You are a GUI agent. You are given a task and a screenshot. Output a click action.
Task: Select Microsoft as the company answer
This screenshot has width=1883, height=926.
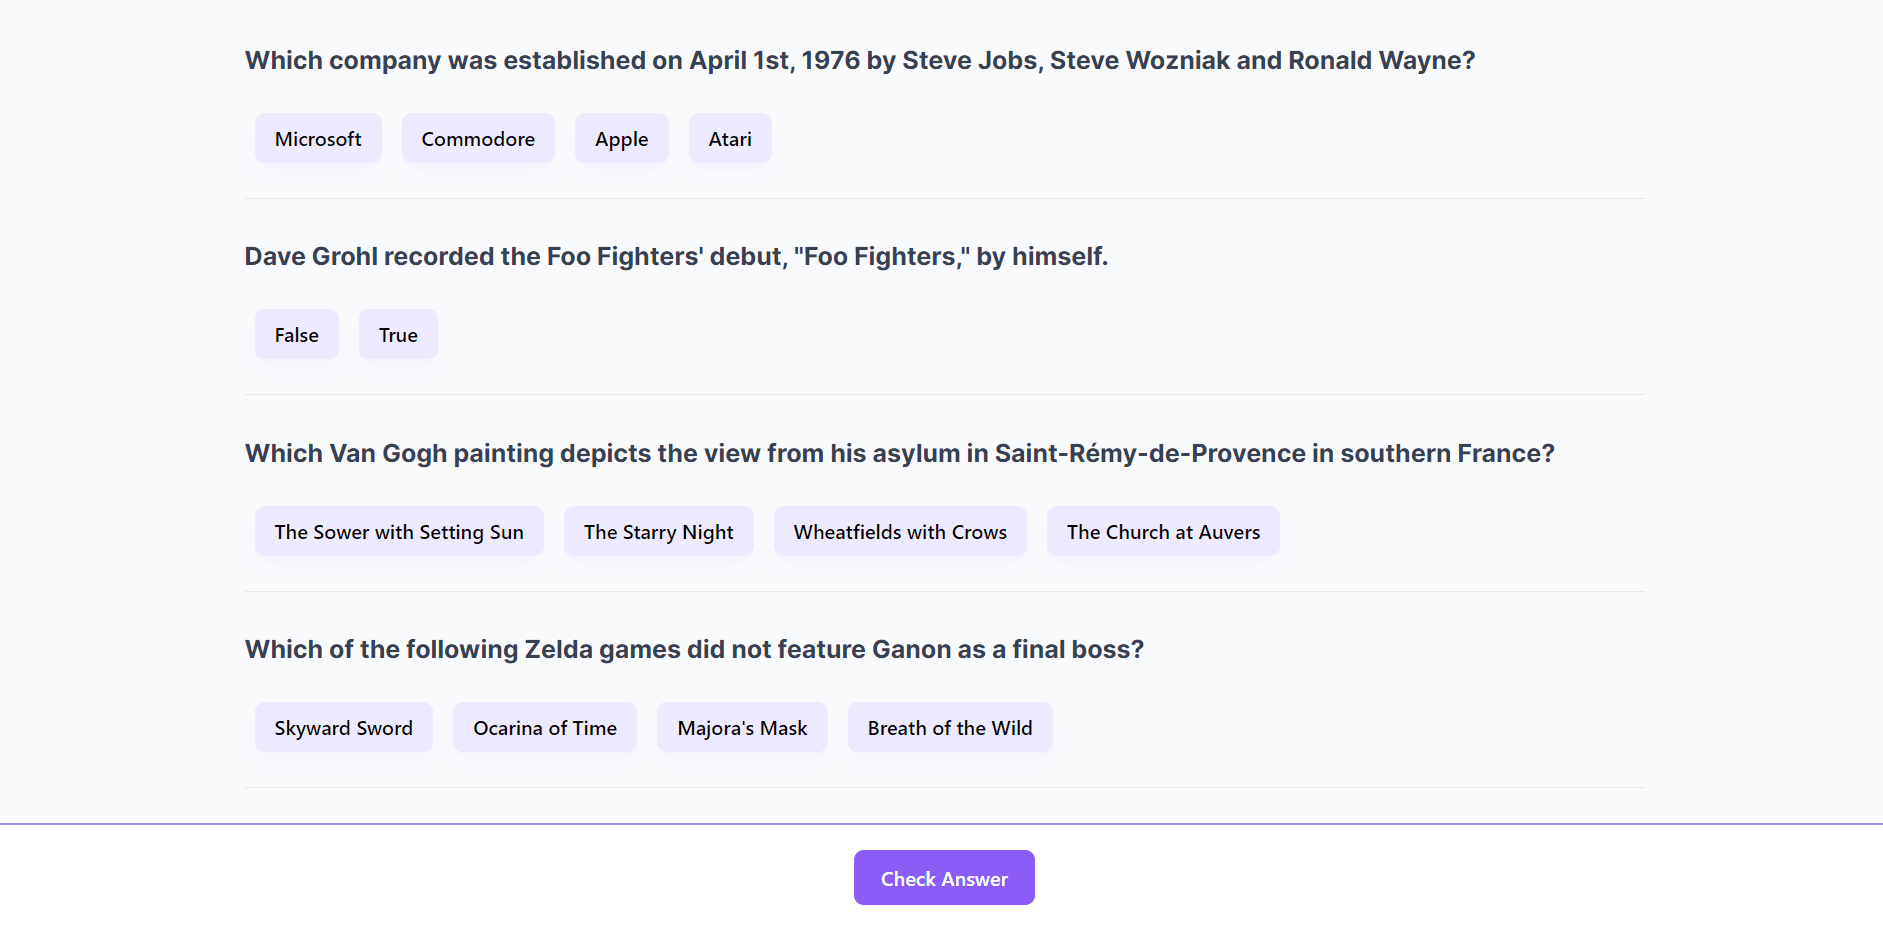318,139
